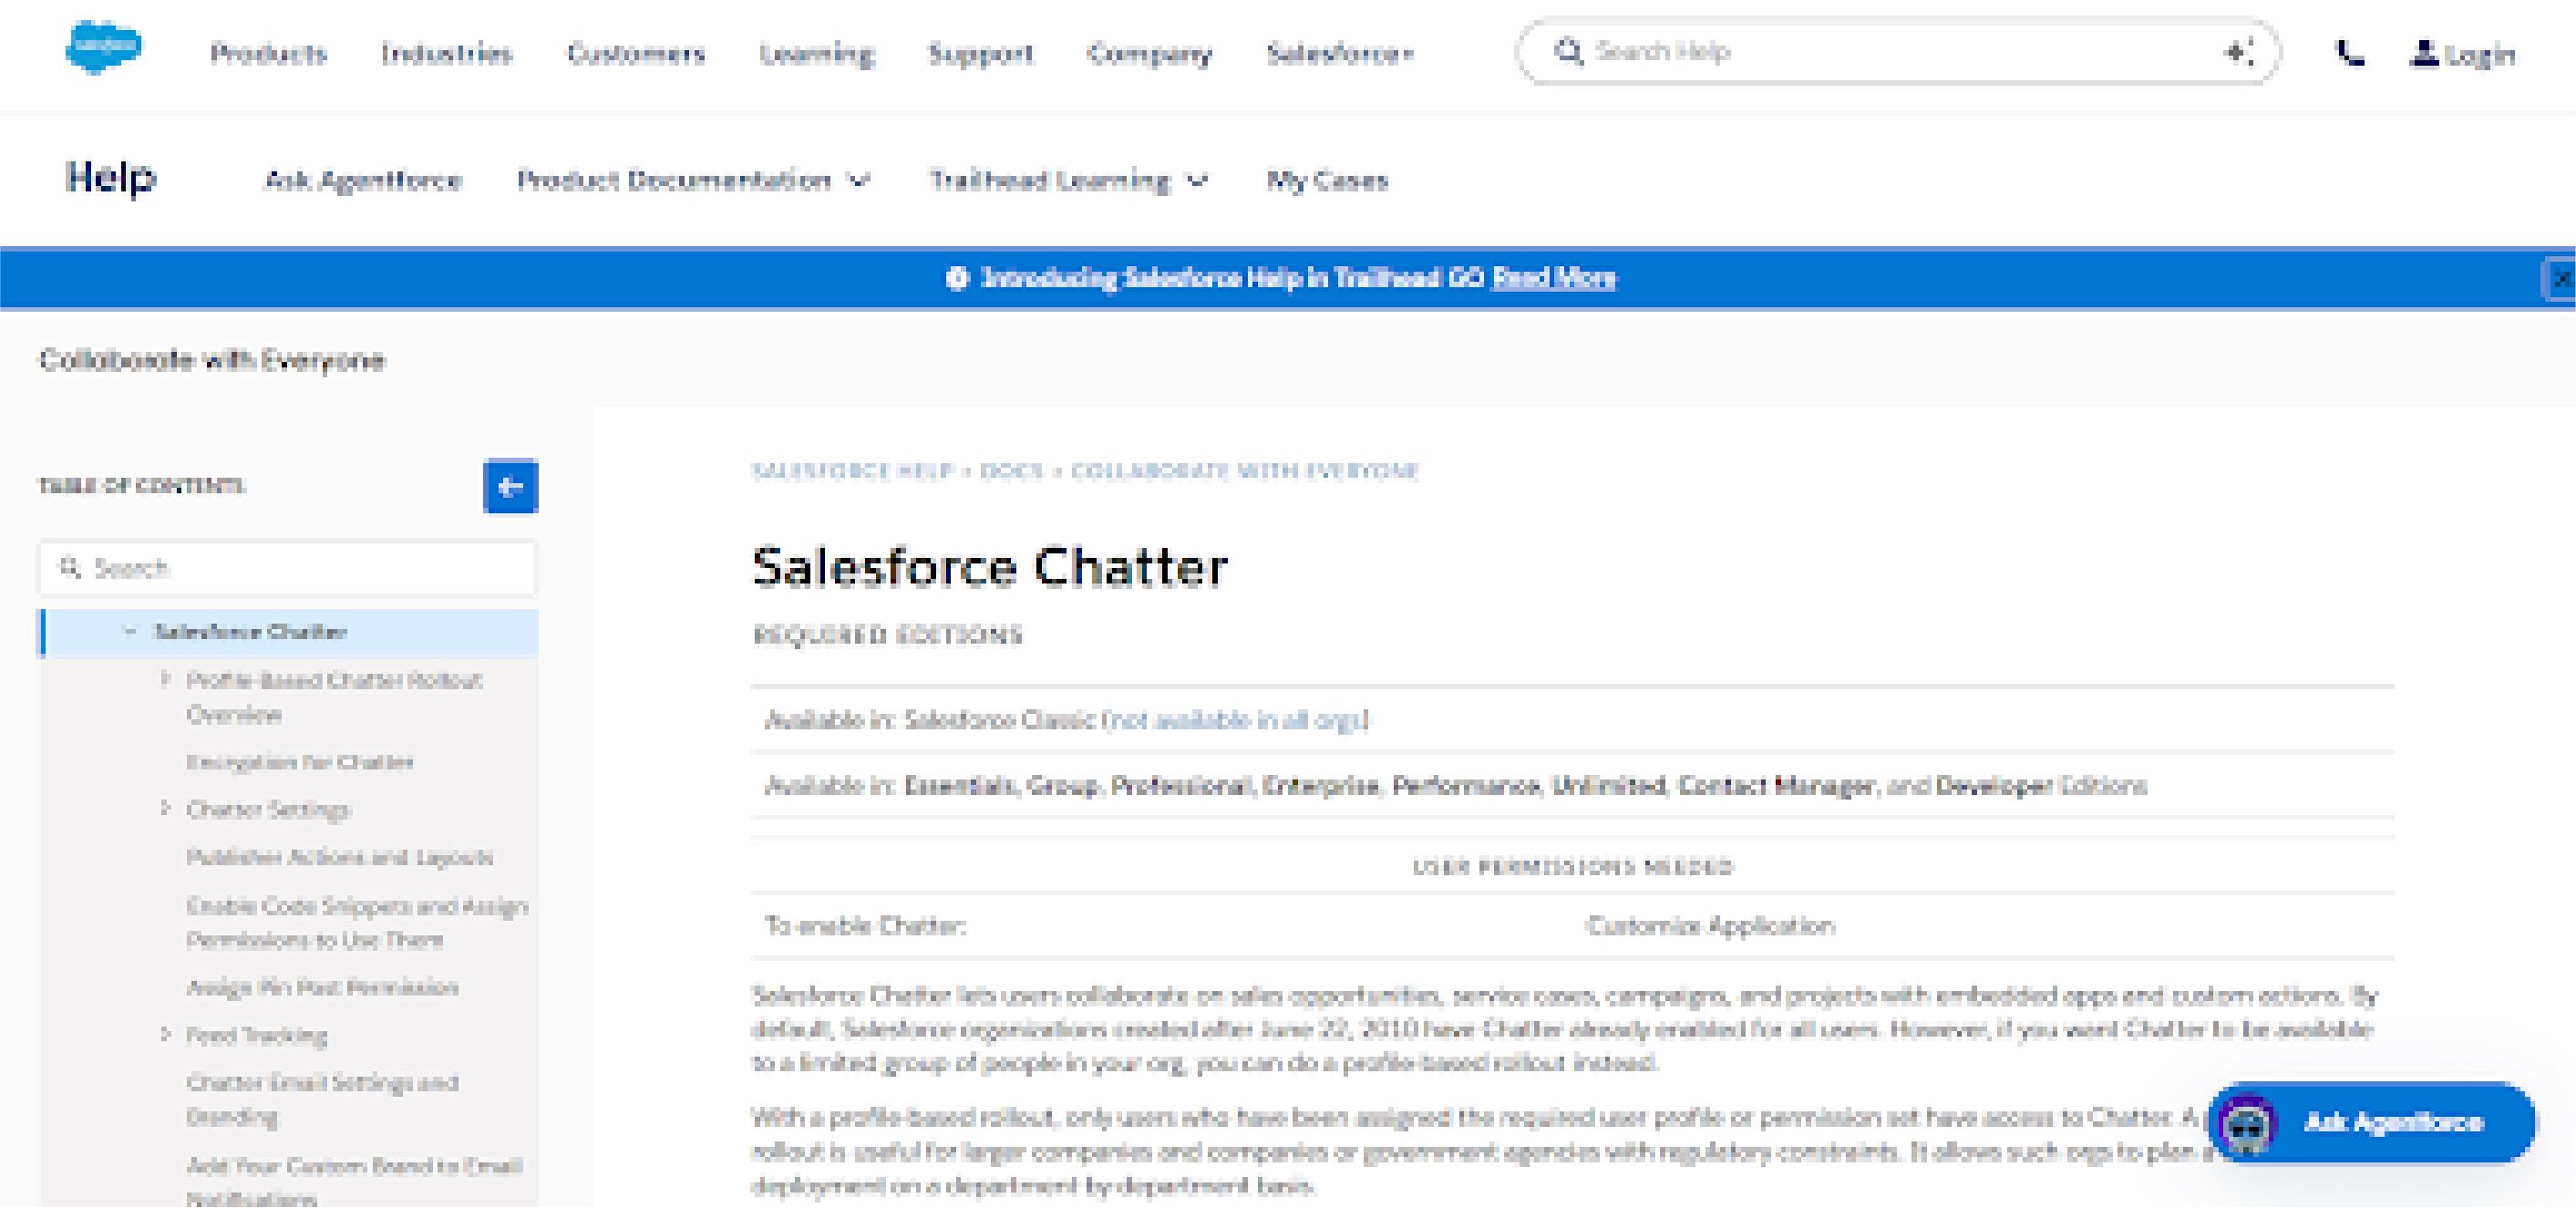Click the Agentforce avatar icon
2576x1208 pixels.
[2246, 1123]
